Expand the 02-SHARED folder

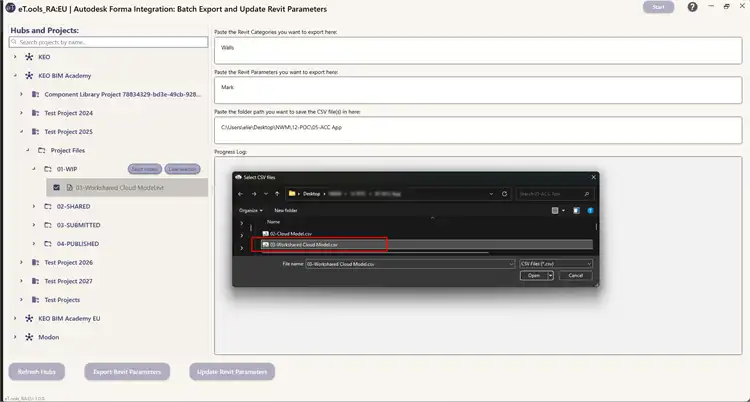point(33,206)
